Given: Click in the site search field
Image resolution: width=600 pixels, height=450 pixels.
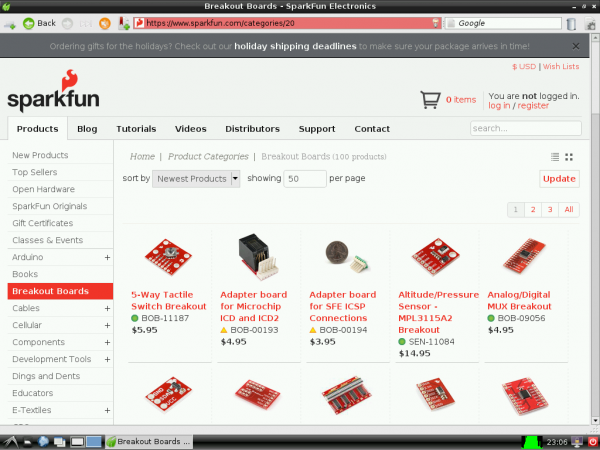Looking at the screenshot, I should [x=526, y=128].
